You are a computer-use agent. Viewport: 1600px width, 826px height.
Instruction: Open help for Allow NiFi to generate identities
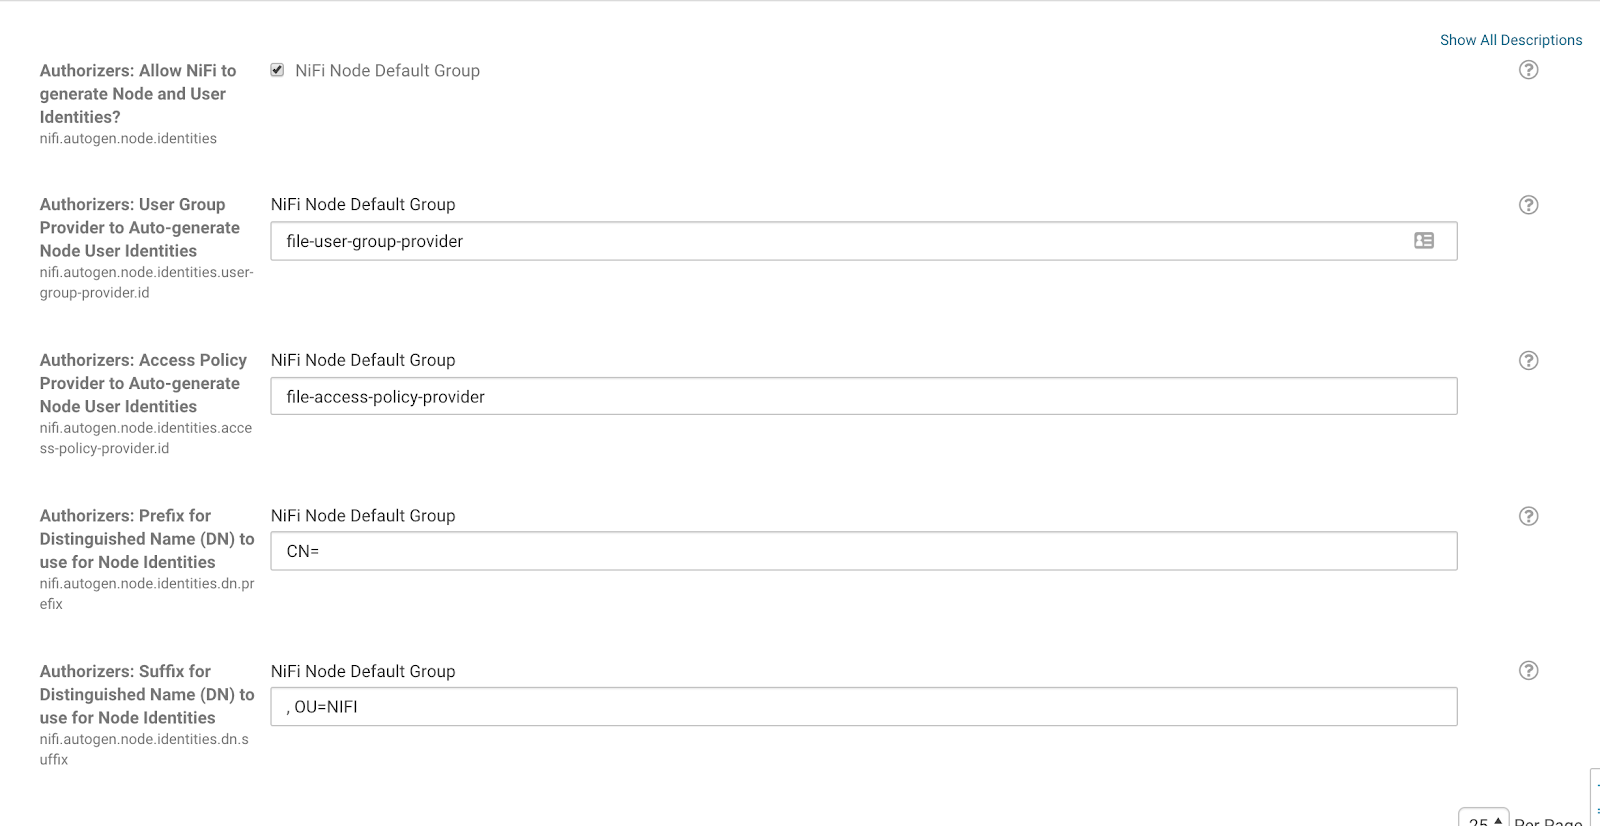click(1528, 70)
